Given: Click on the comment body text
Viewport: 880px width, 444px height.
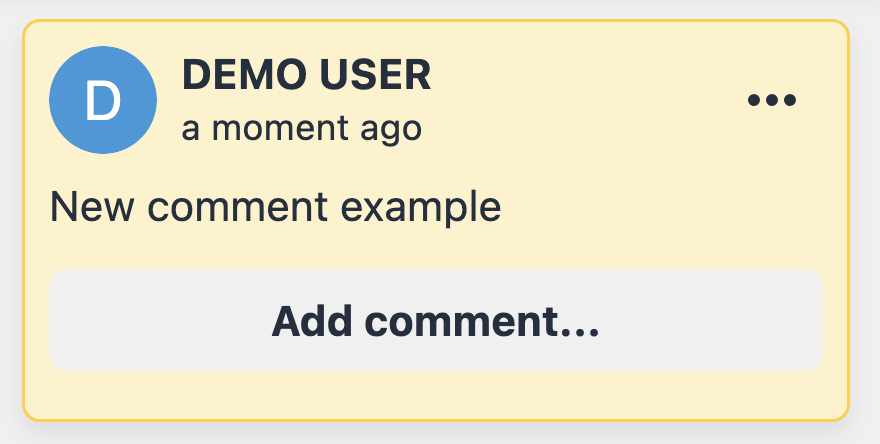Looking at the screenshot, I should tap(275, 208).
